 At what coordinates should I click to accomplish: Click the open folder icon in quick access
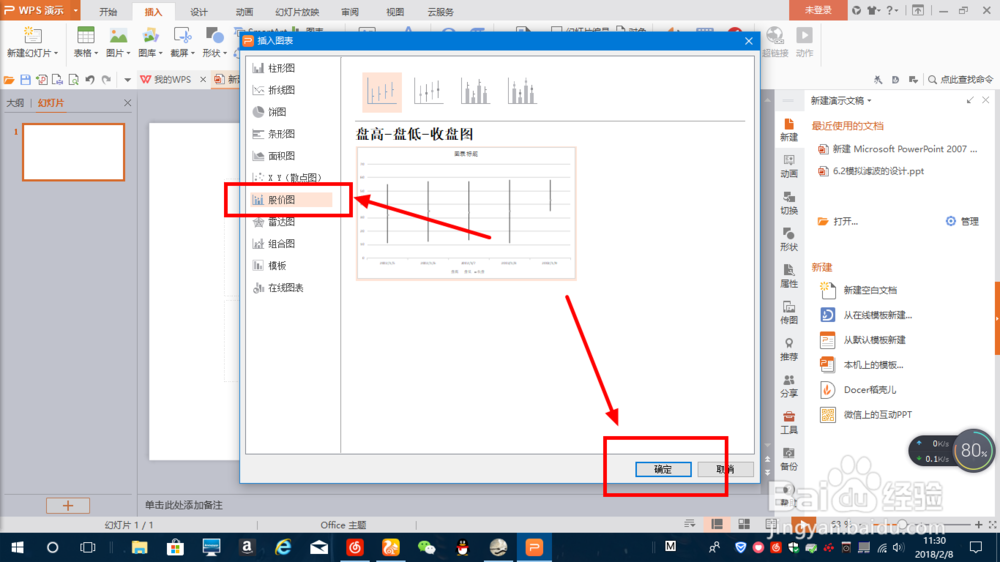9,80
